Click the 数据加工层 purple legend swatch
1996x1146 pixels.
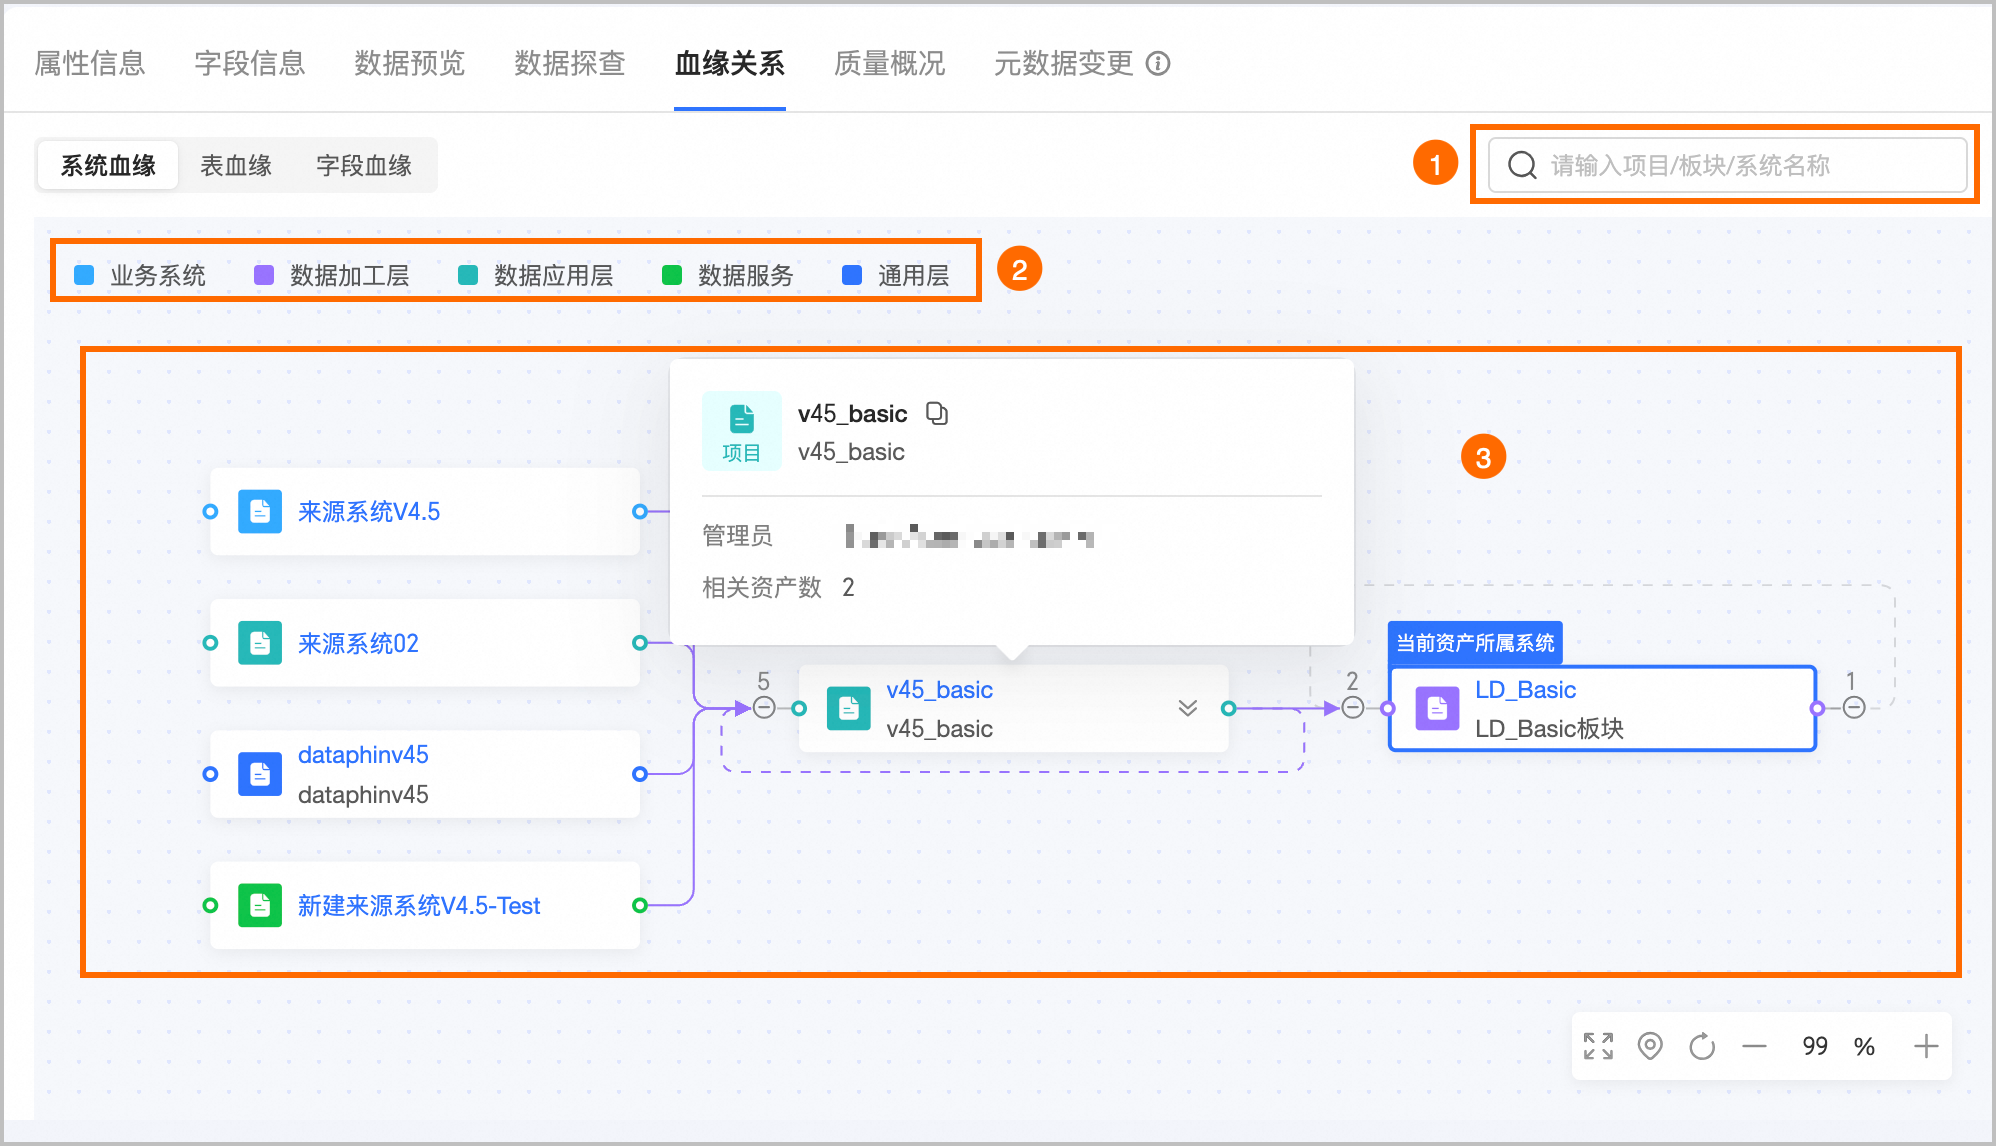pyautogui.click(x=264, y=275)
